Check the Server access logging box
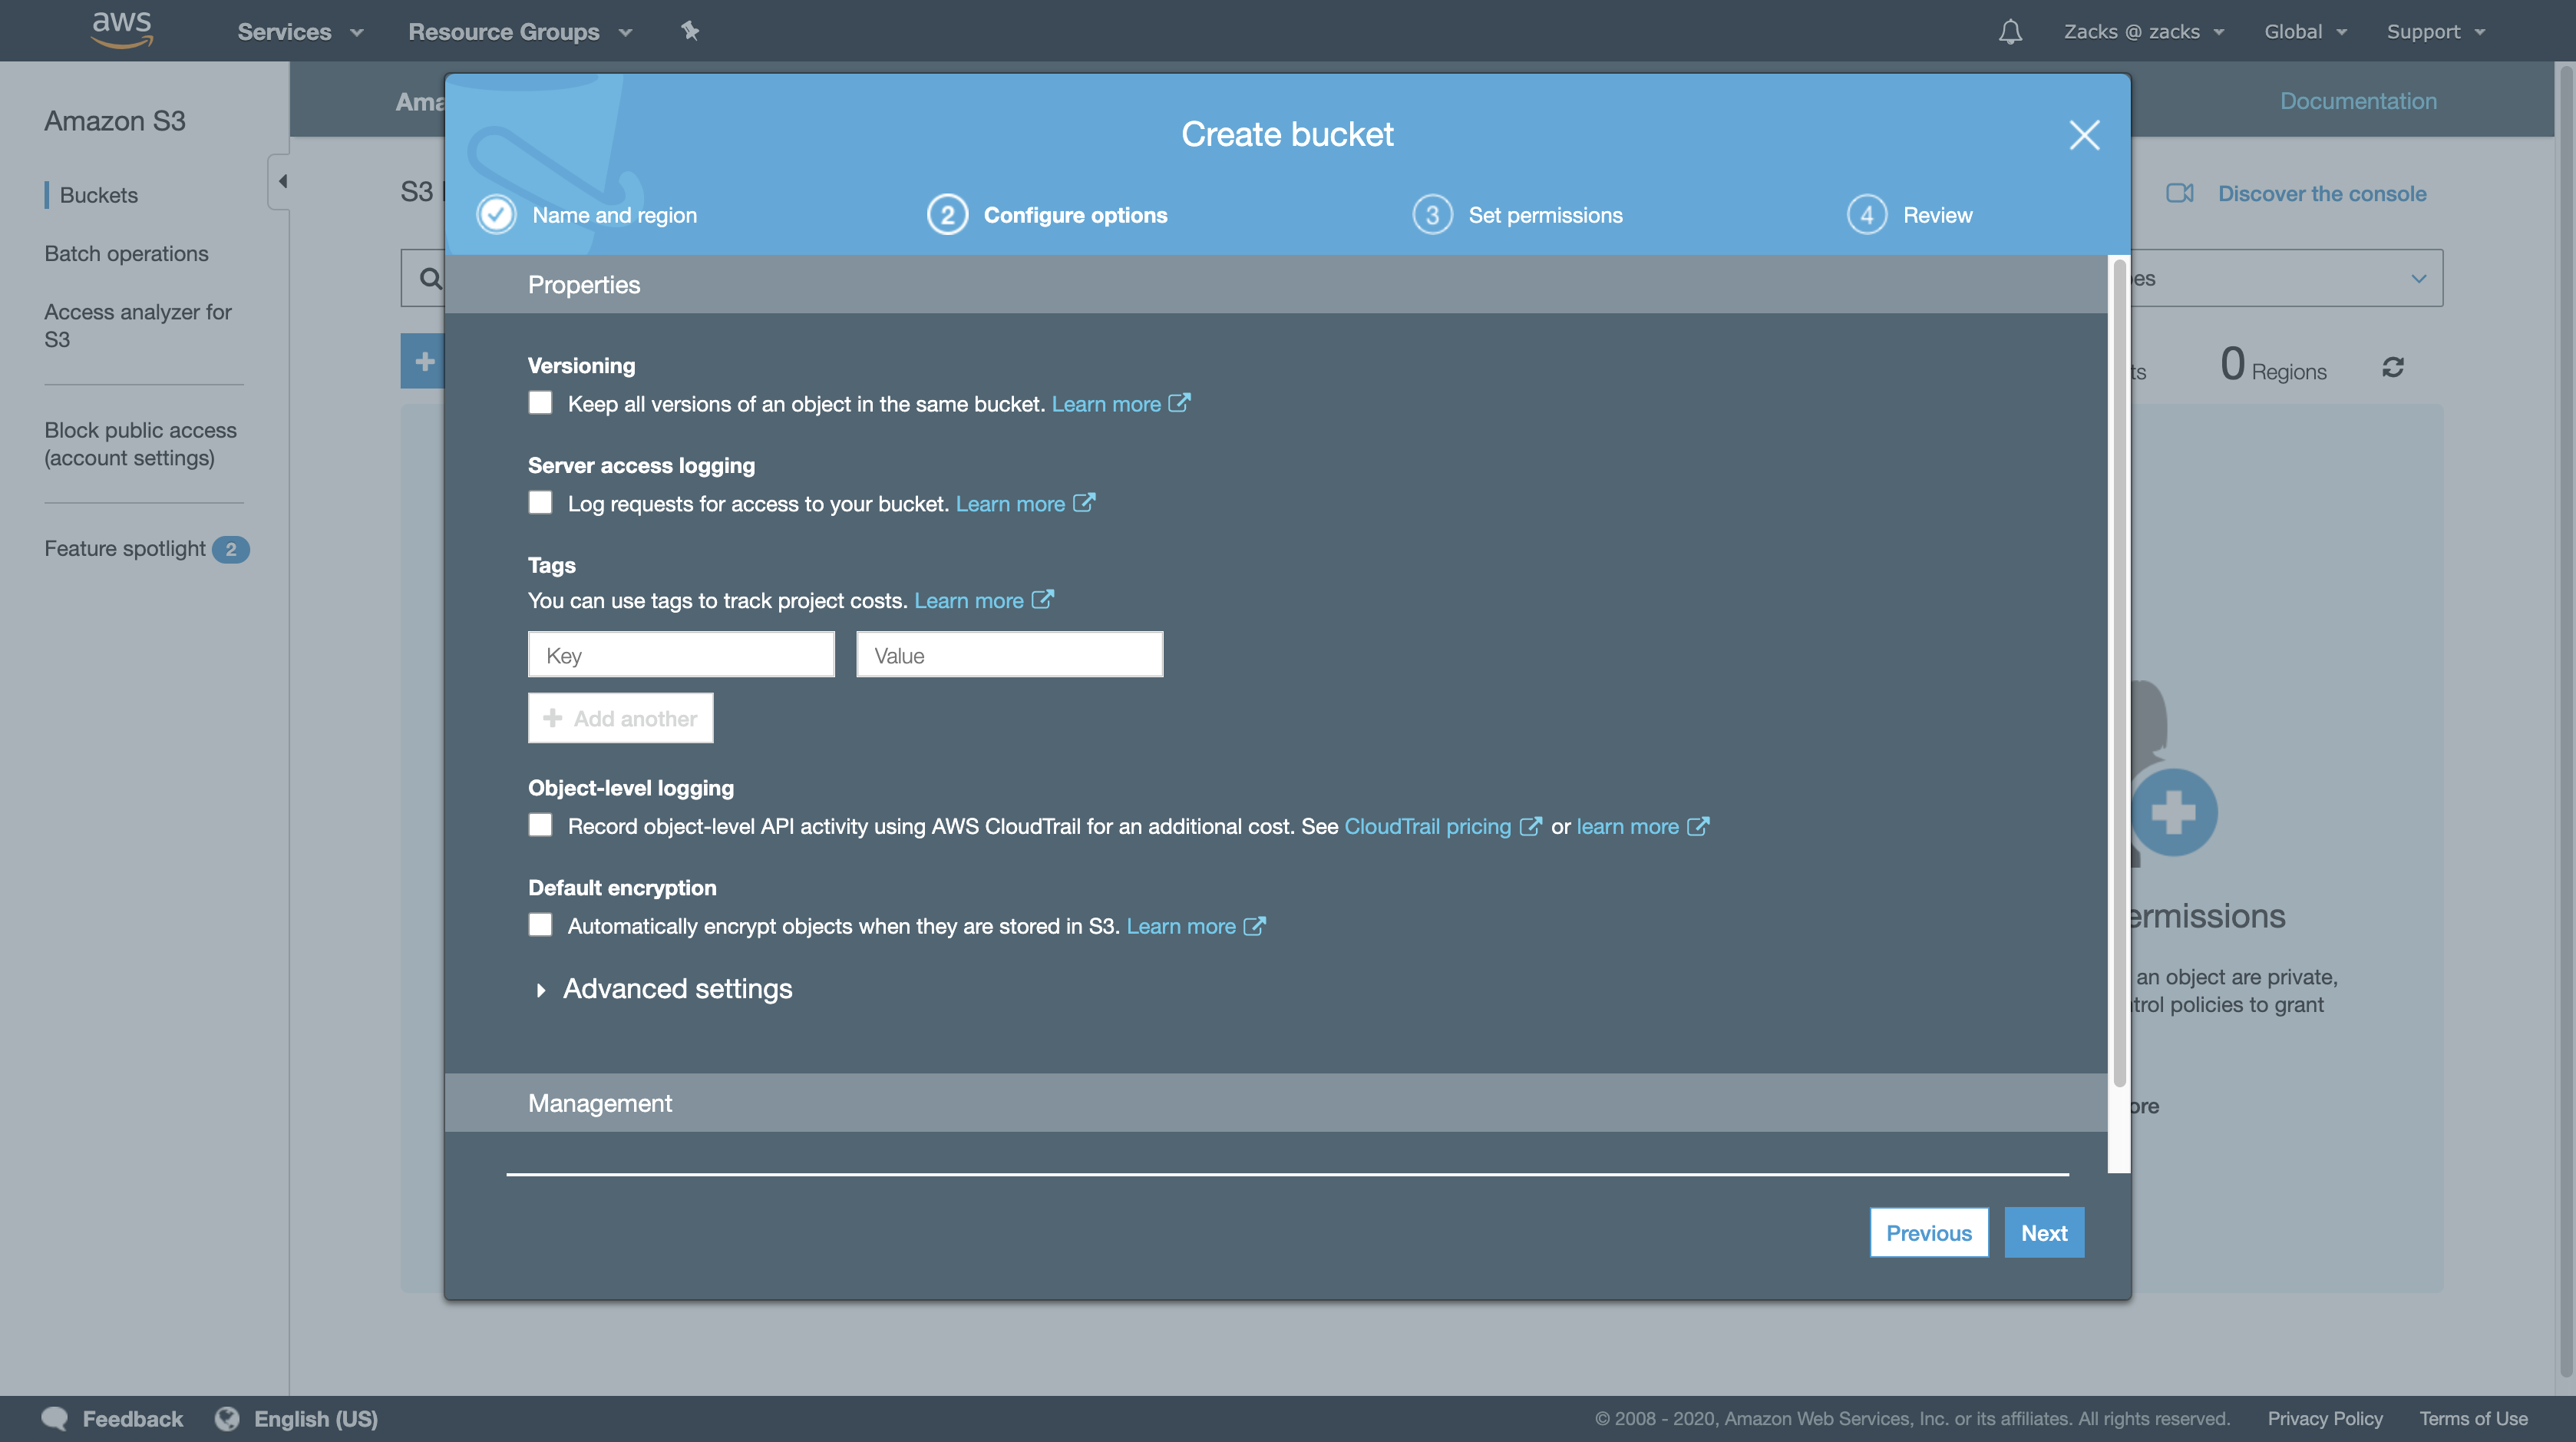 (x=540, y=503)
